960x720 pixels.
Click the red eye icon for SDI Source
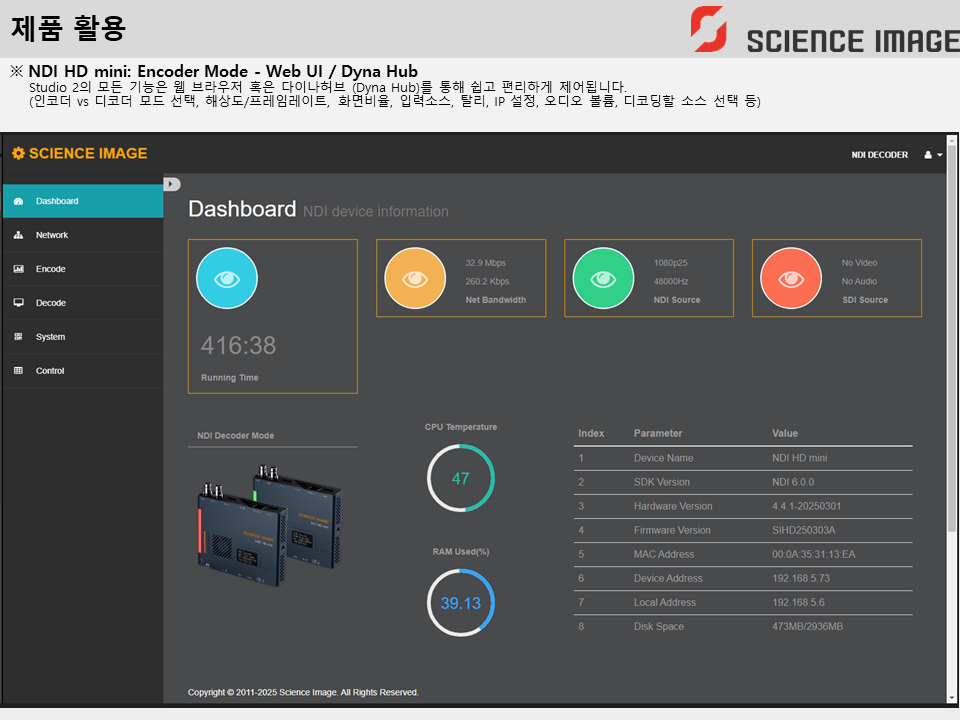pos(791,279)
